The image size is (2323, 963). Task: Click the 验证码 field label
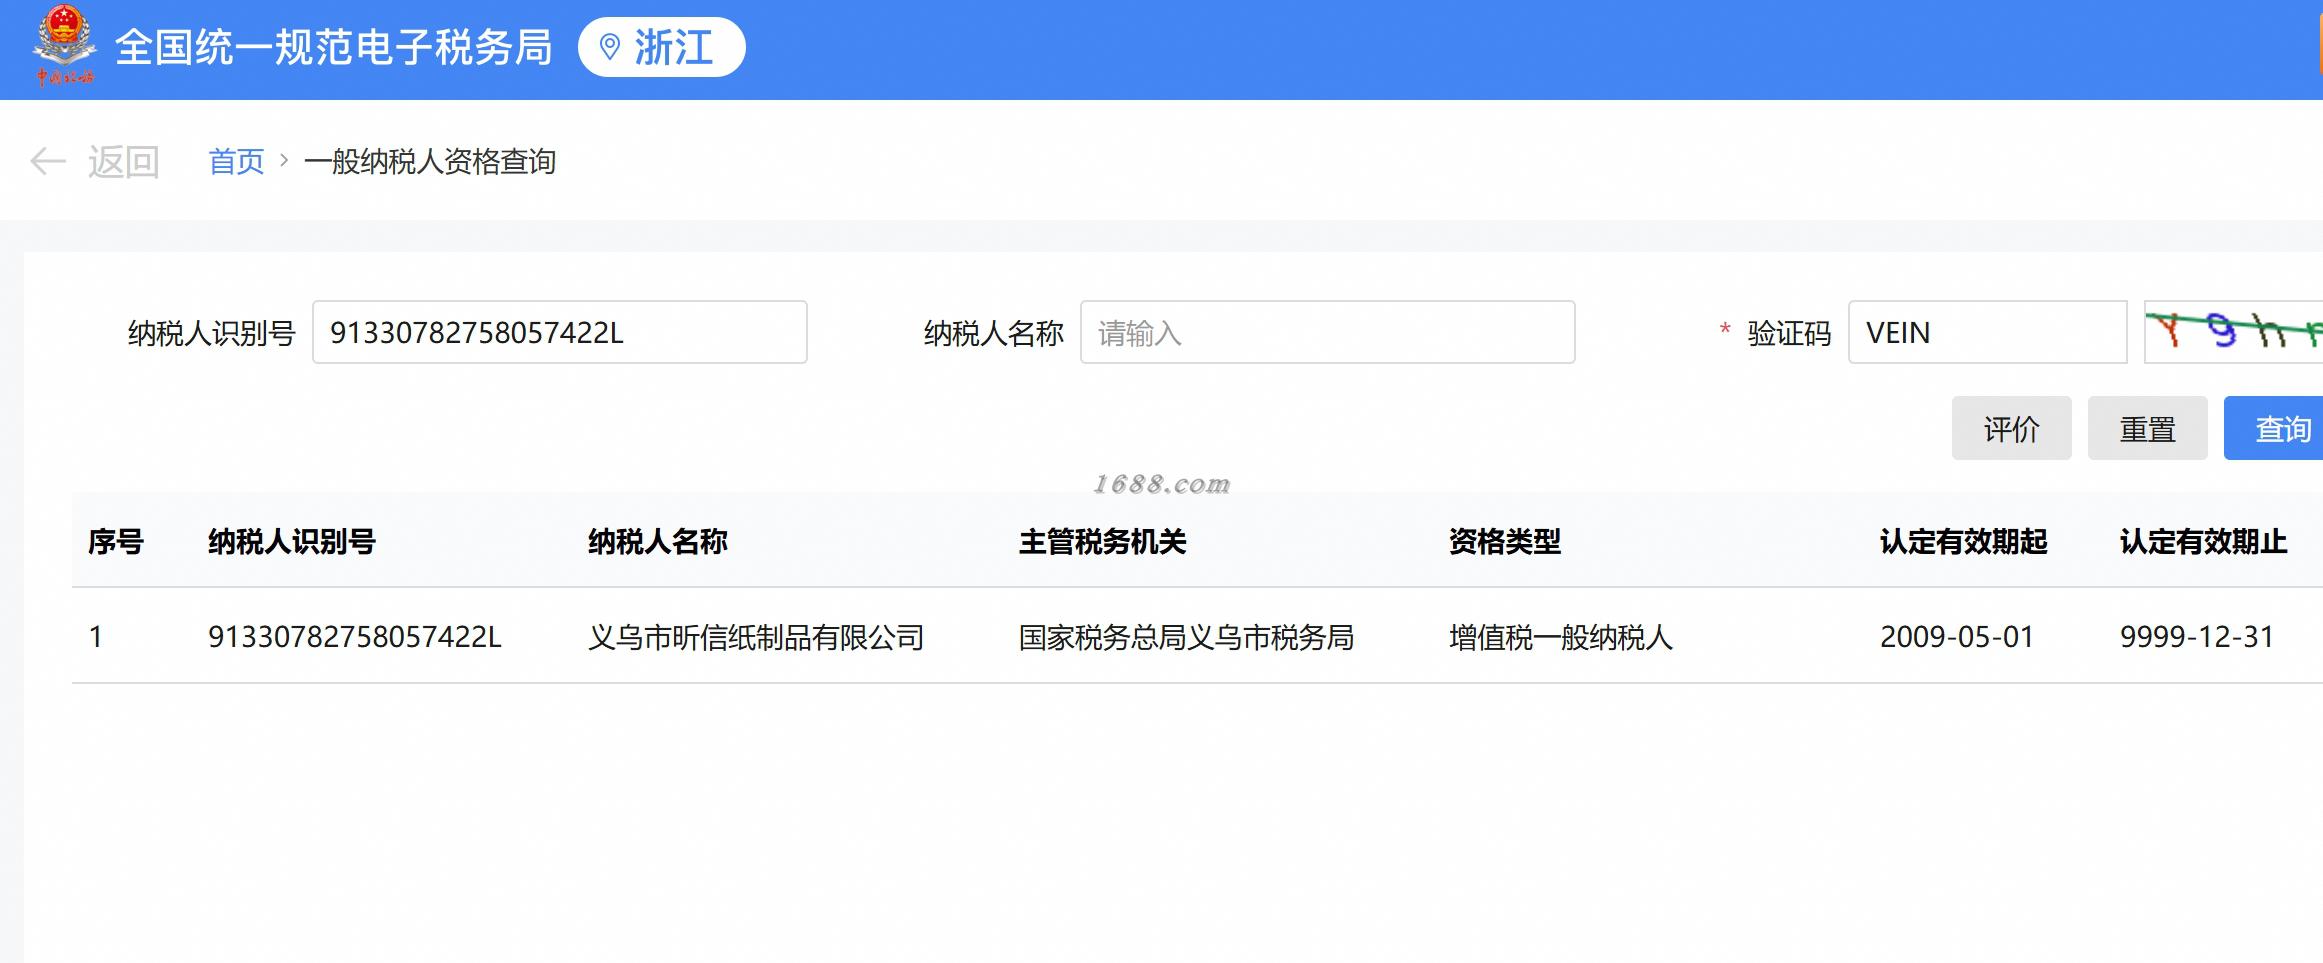pos(1789,332)
